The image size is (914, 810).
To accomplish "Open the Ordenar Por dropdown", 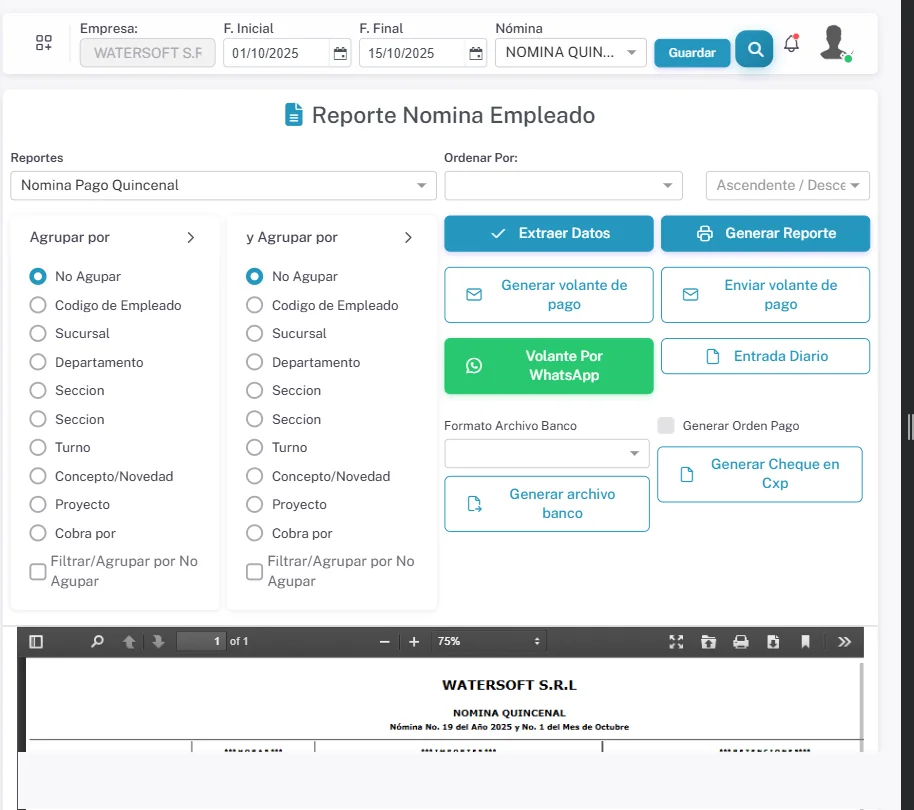I will tap(563, 185).
